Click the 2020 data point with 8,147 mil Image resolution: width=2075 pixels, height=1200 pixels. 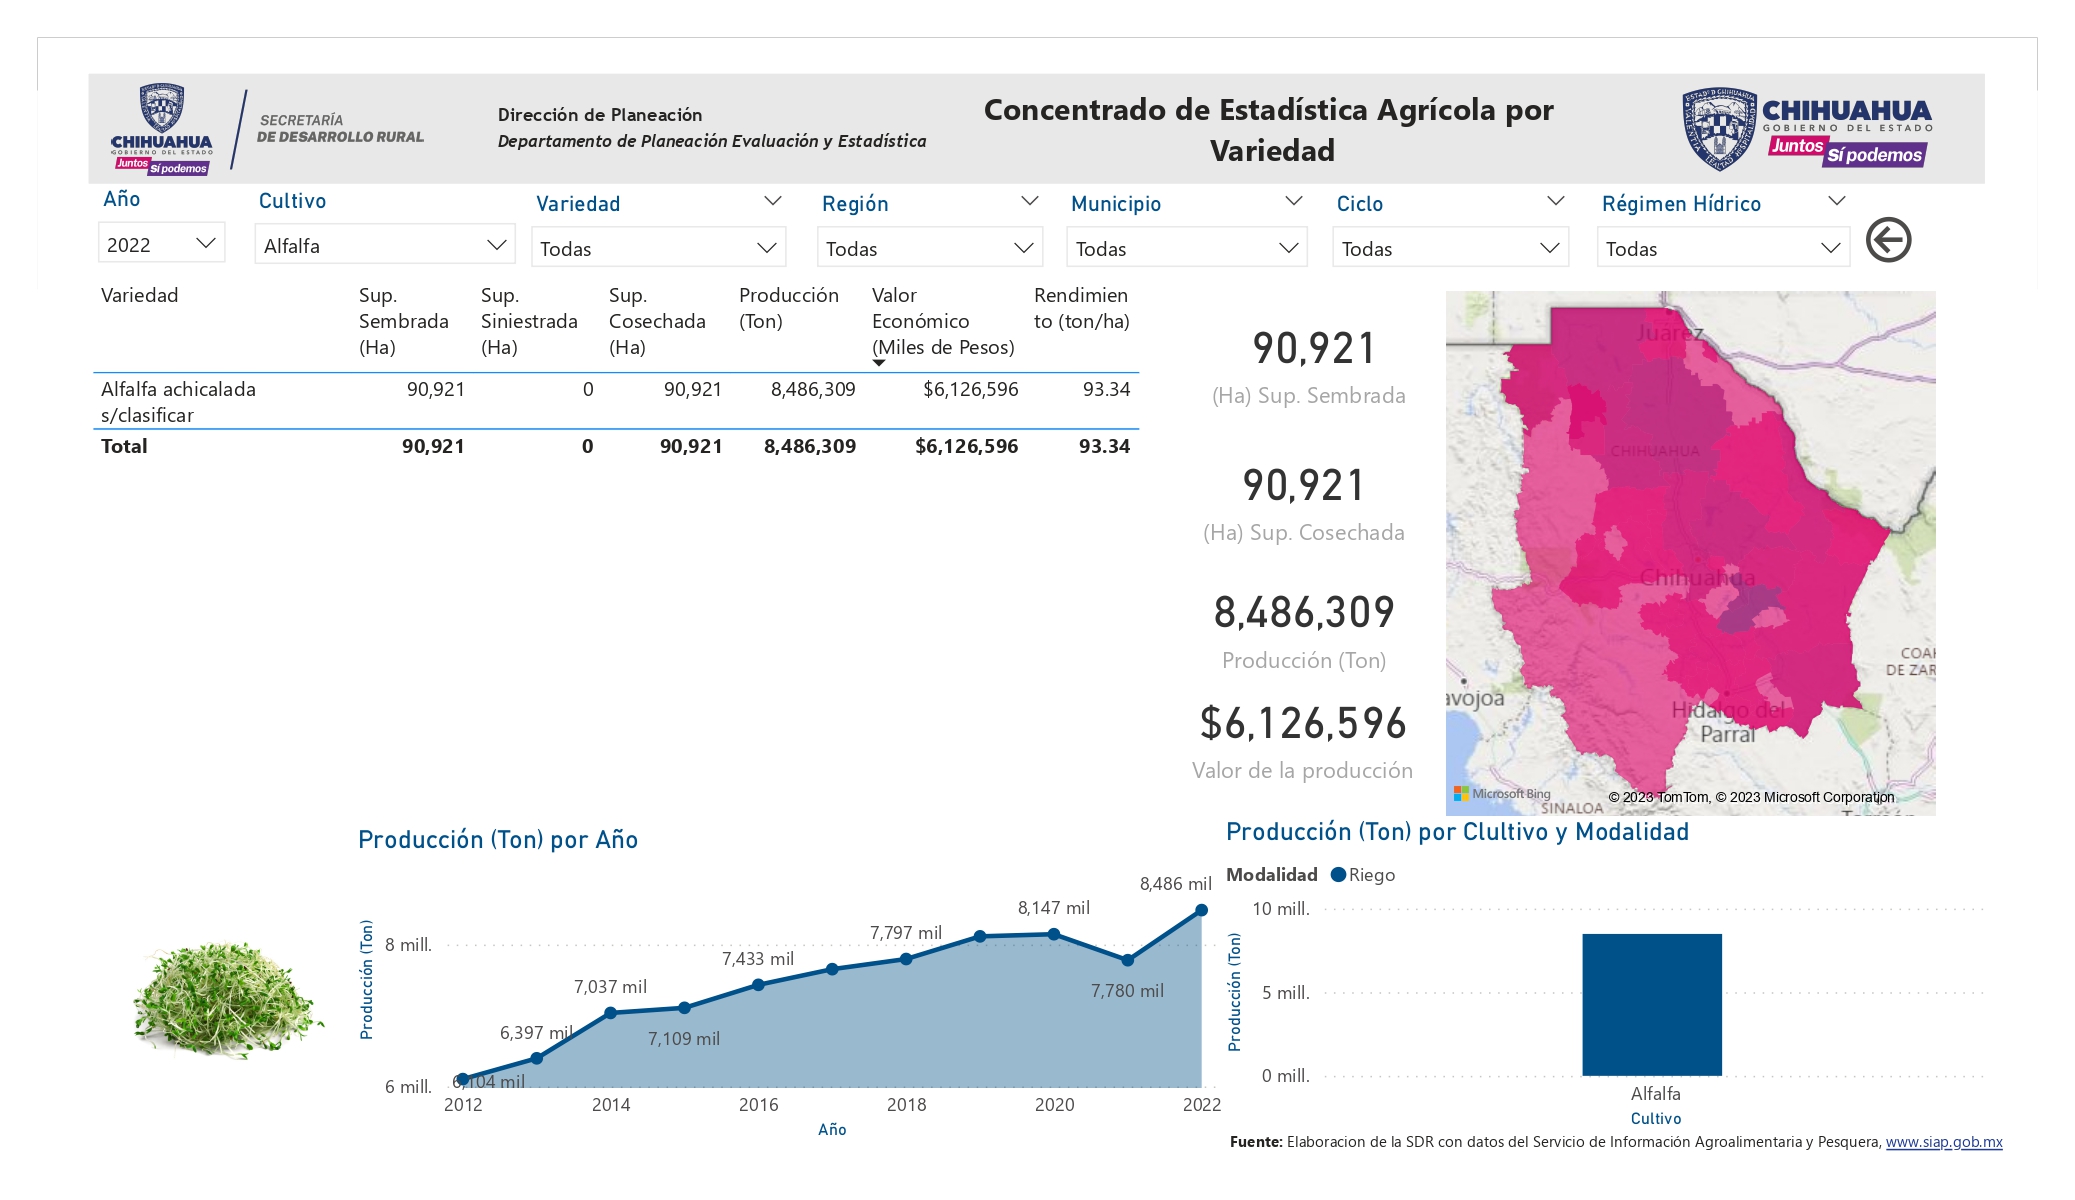[x=1054, y=934]
